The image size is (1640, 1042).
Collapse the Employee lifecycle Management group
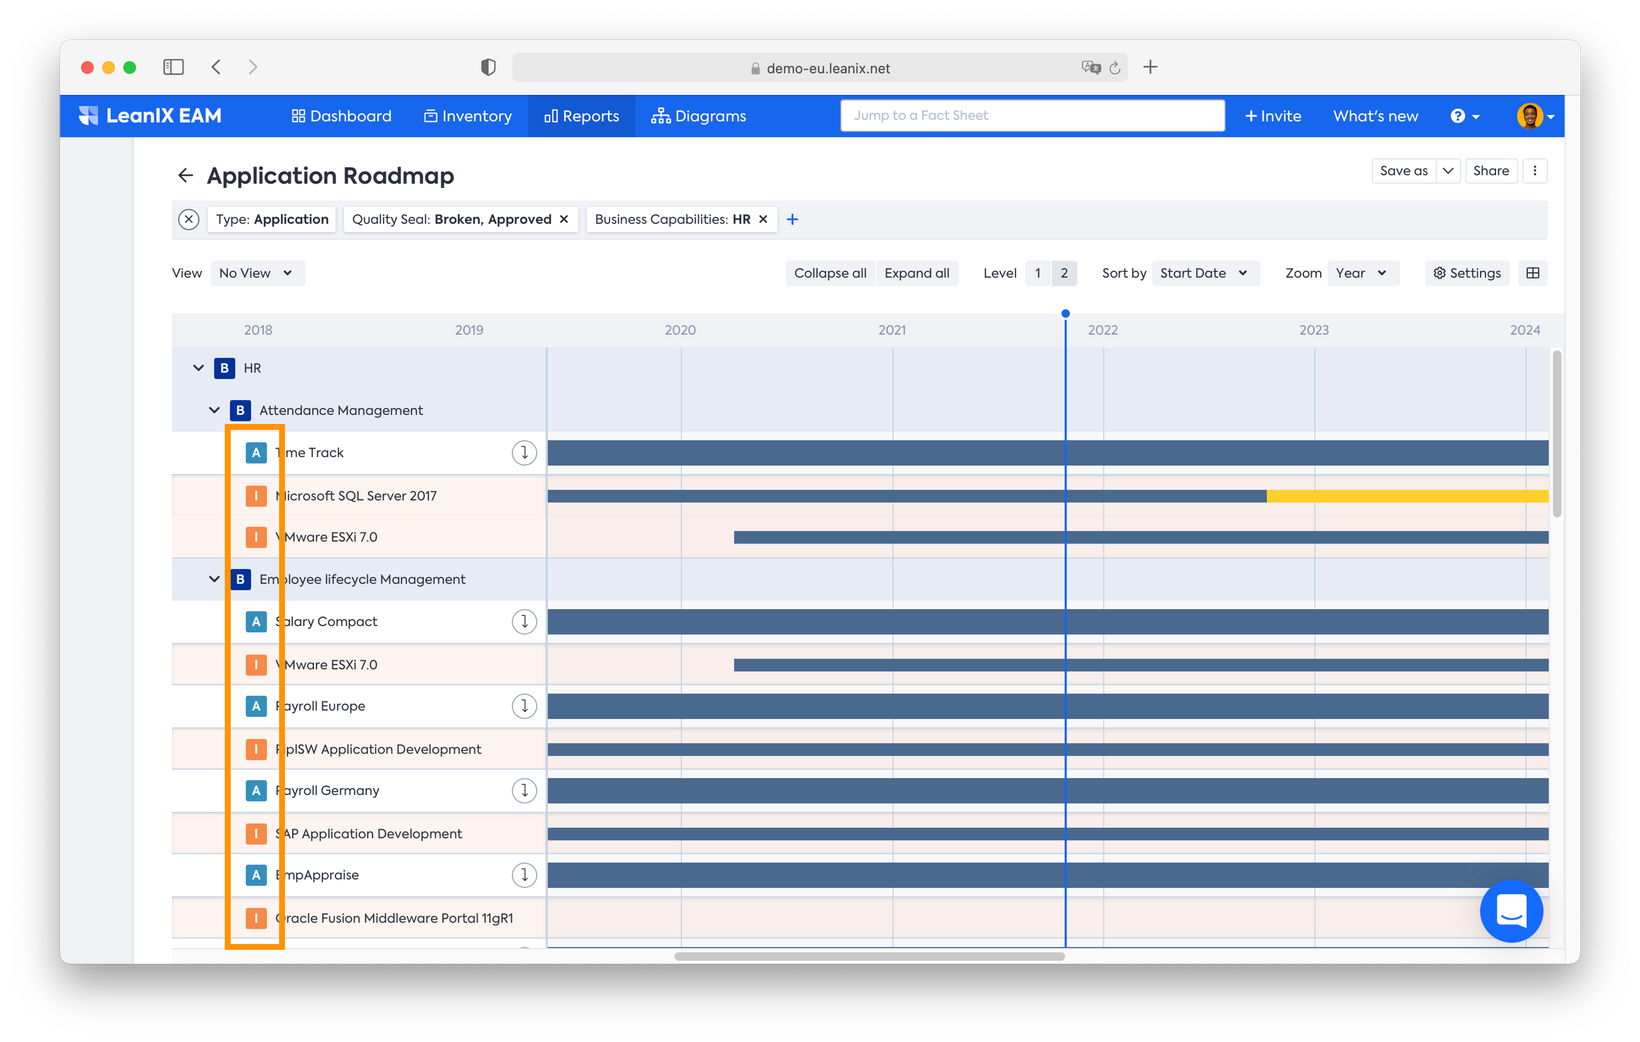click(x=214, y=579)
